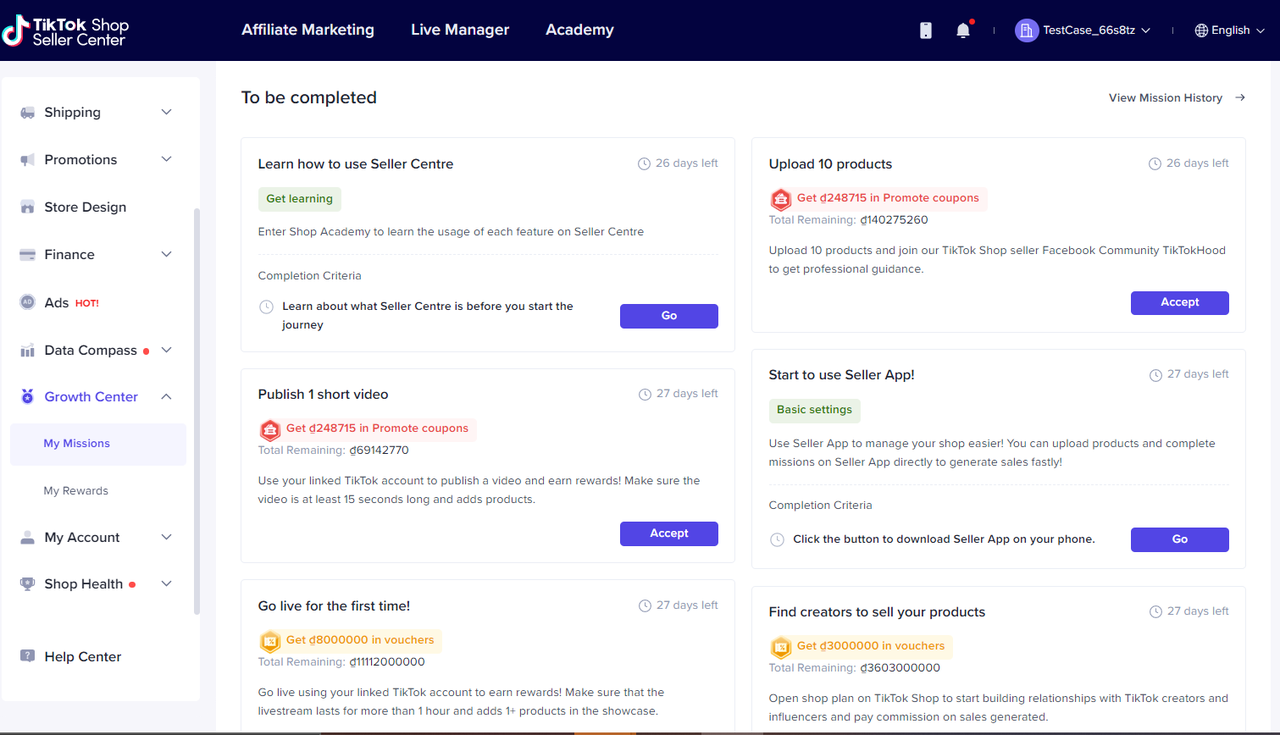Click the Growth Center medal icon

(x=28, y=397)
